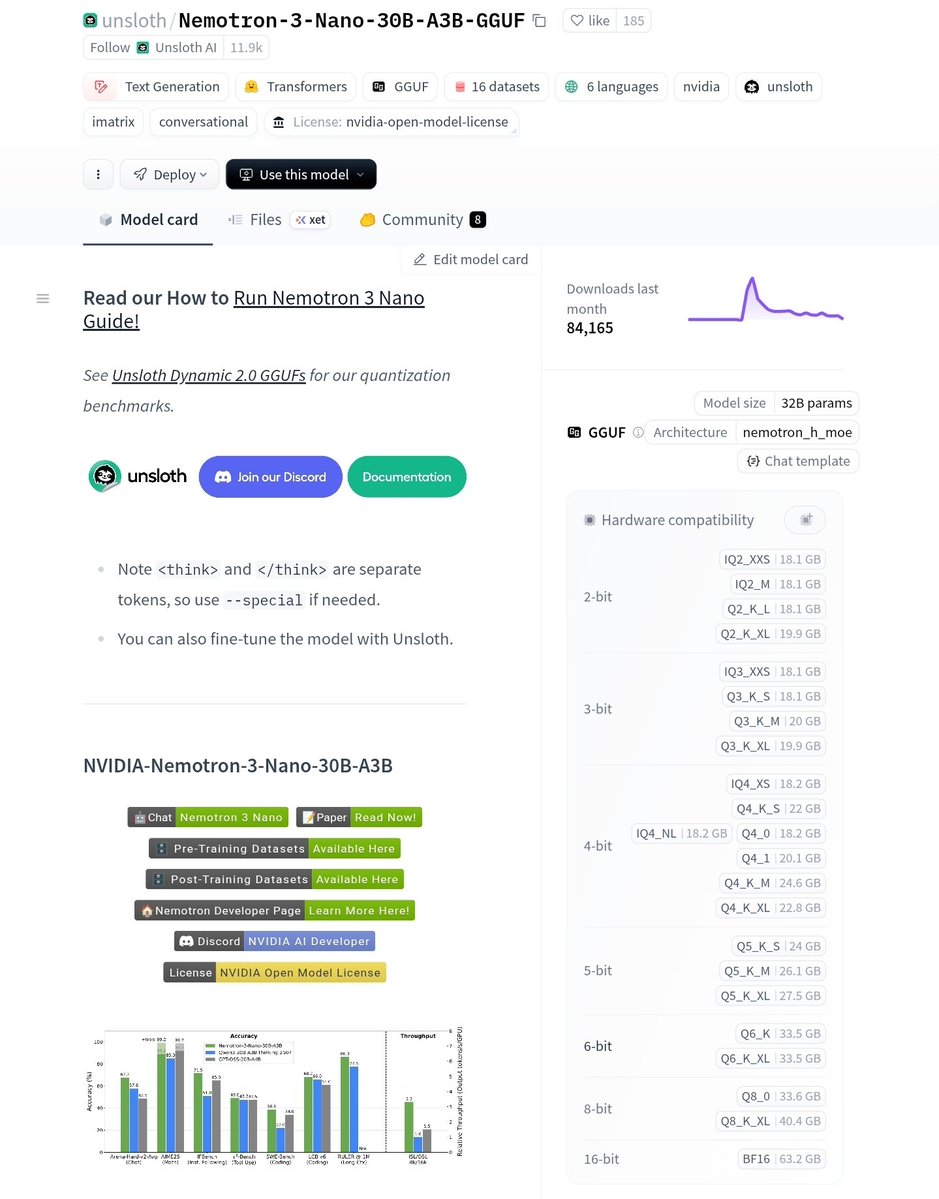Image resolution: width=939 pixels, height=1199 pixels.
Task: Select the BF16 63.2 GB quantization
Action: 781,1159
